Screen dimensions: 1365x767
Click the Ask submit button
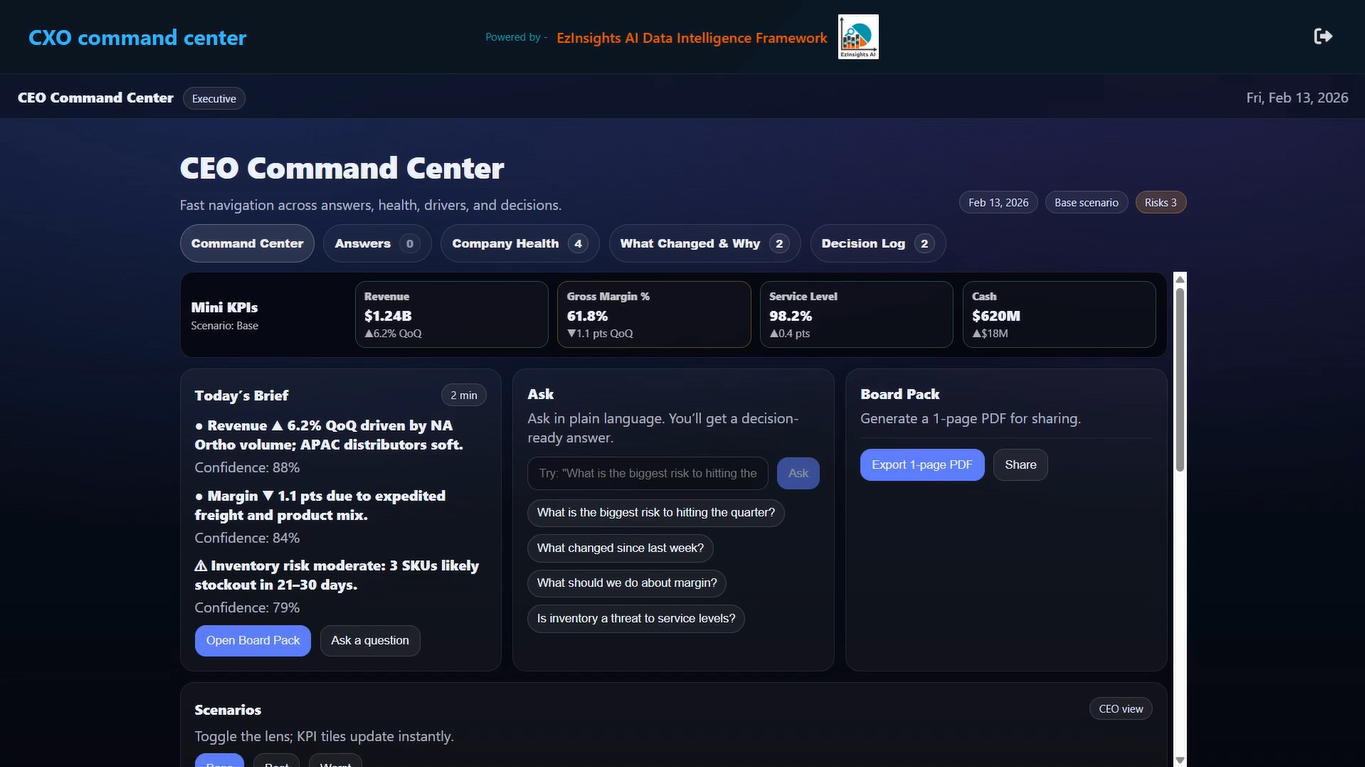tap(798, 473)
